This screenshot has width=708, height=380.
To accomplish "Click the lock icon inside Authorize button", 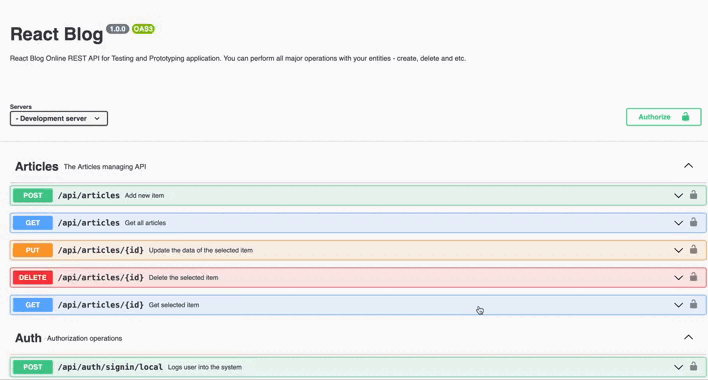I will click(685, 116).
